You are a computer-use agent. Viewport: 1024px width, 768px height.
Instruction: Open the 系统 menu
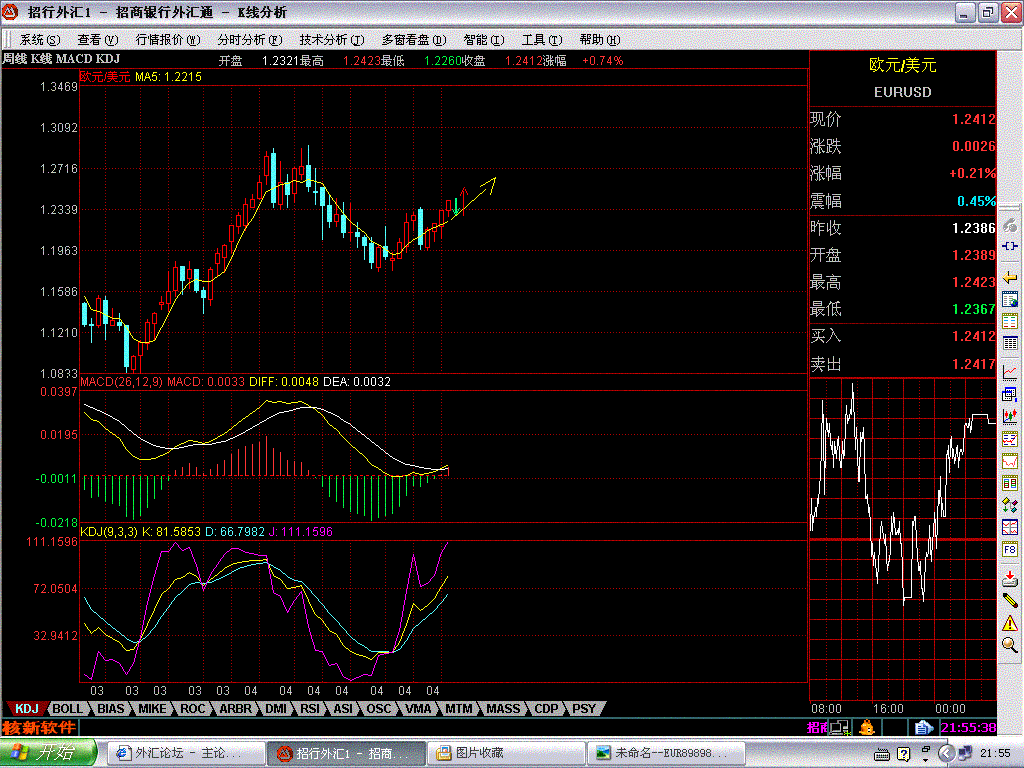point(39,40)
